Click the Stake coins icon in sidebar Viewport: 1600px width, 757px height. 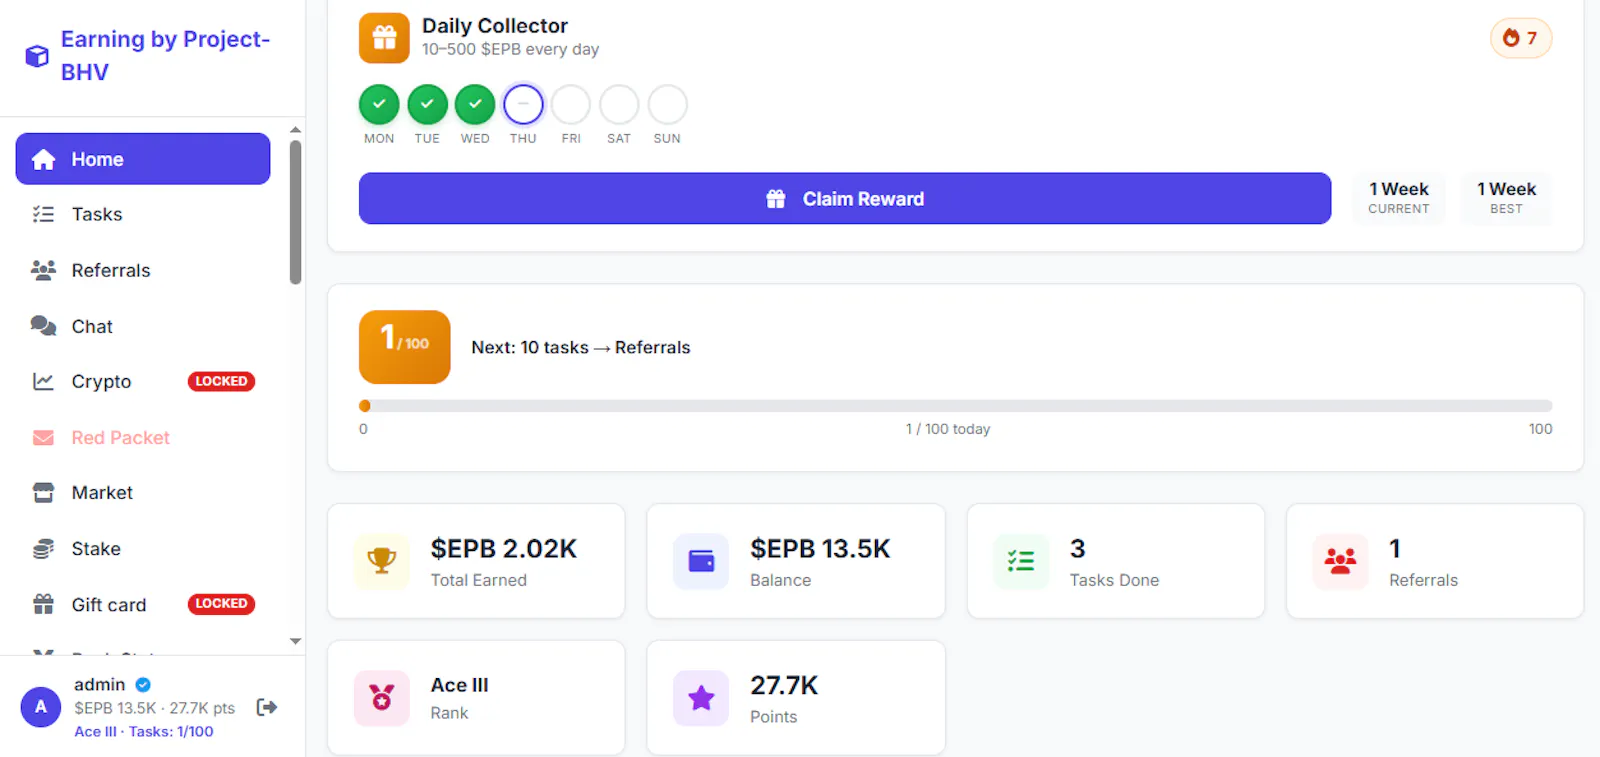(43, 549)
